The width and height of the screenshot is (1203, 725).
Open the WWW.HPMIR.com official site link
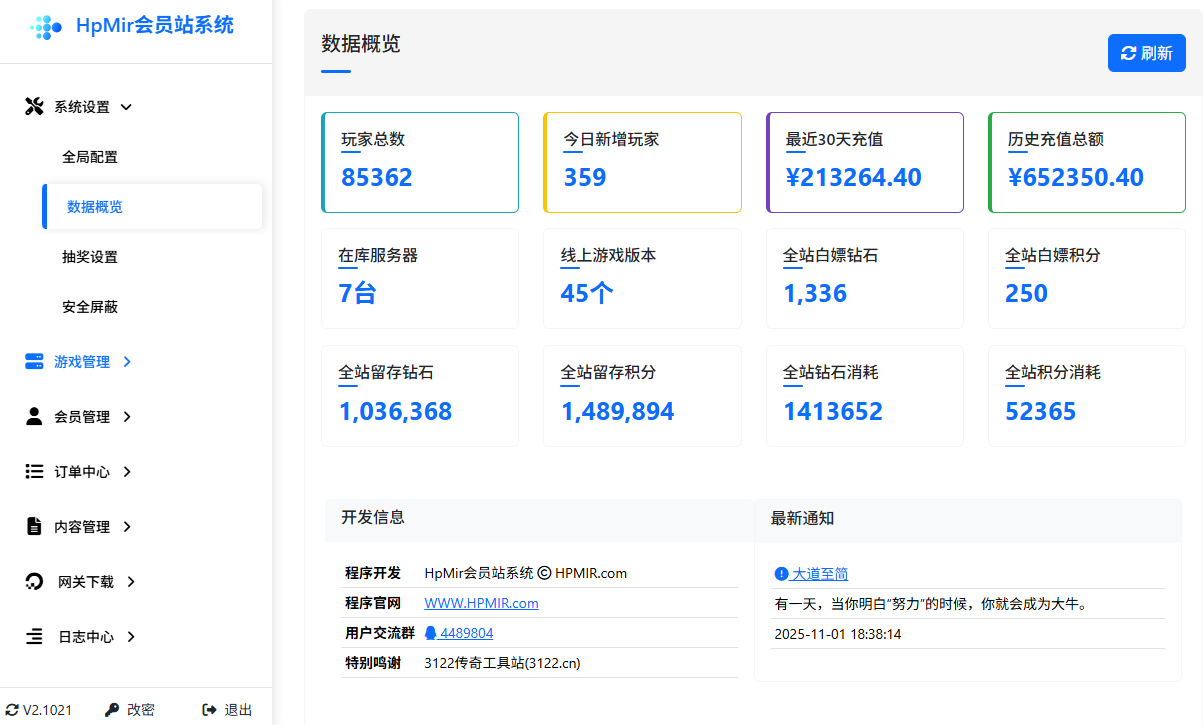(x=481, y=603)
